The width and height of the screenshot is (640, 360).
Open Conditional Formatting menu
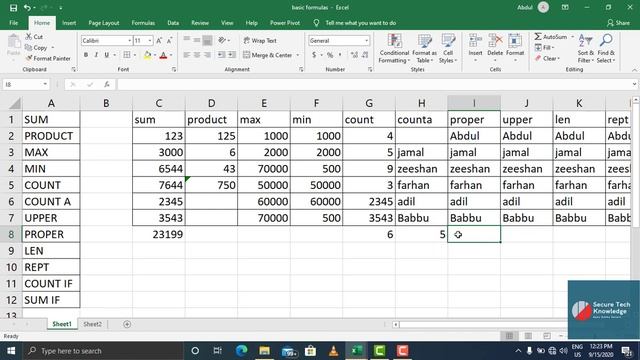click(394, 49)
